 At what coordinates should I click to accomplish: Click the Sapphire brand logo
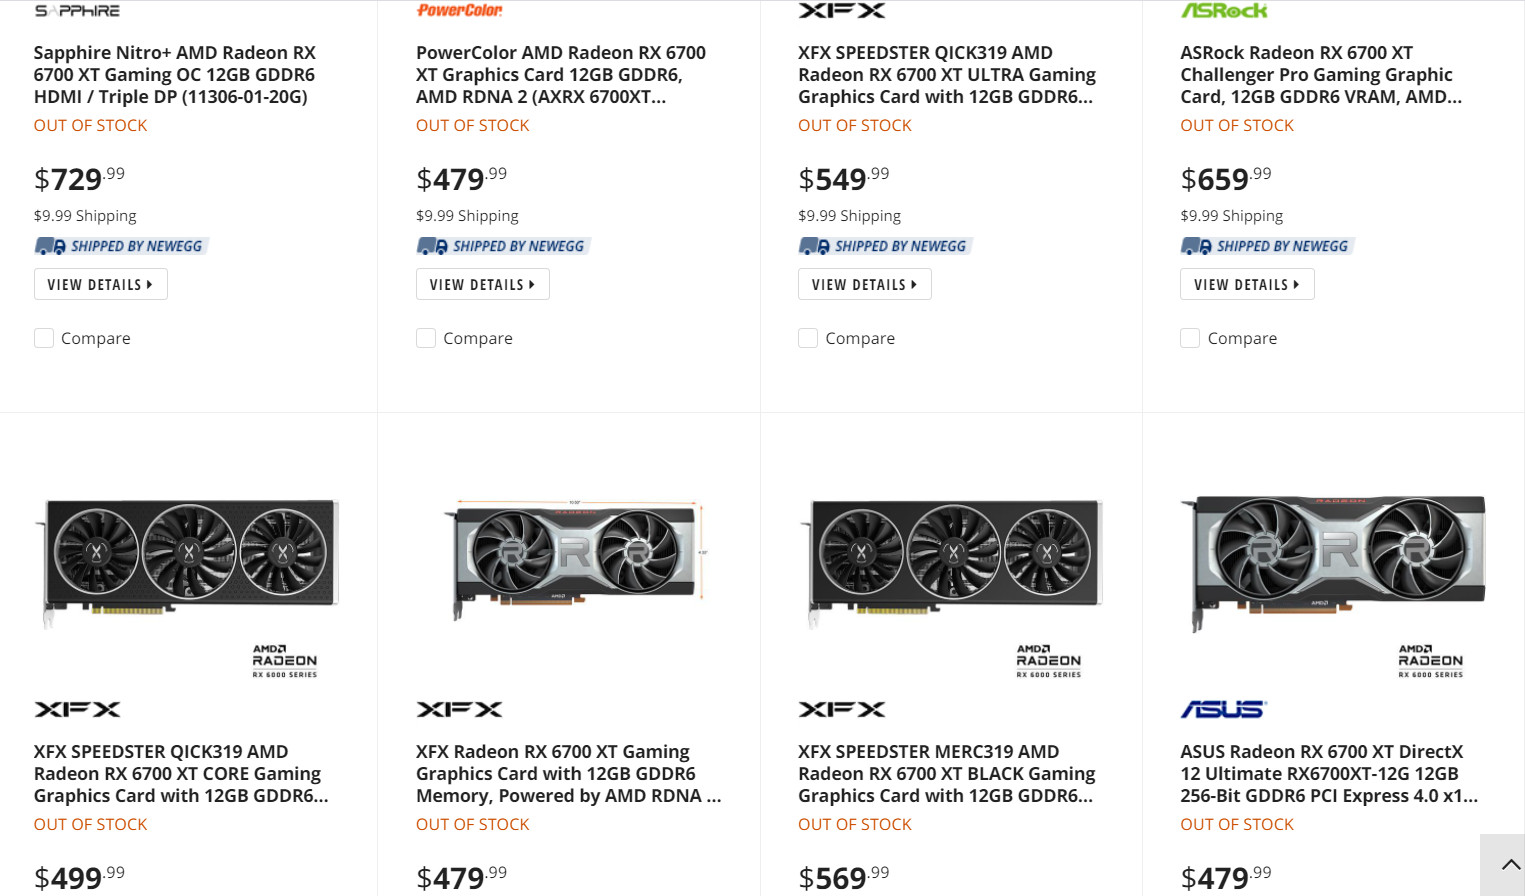point(77,11)
